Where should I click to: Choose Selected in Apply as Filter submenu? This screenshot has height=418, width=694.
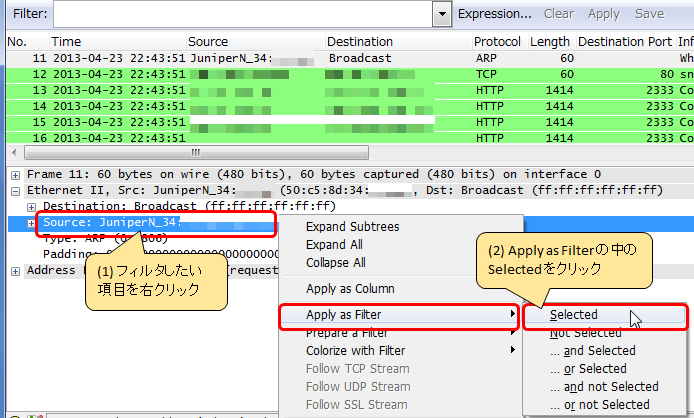tap(573, 315)
